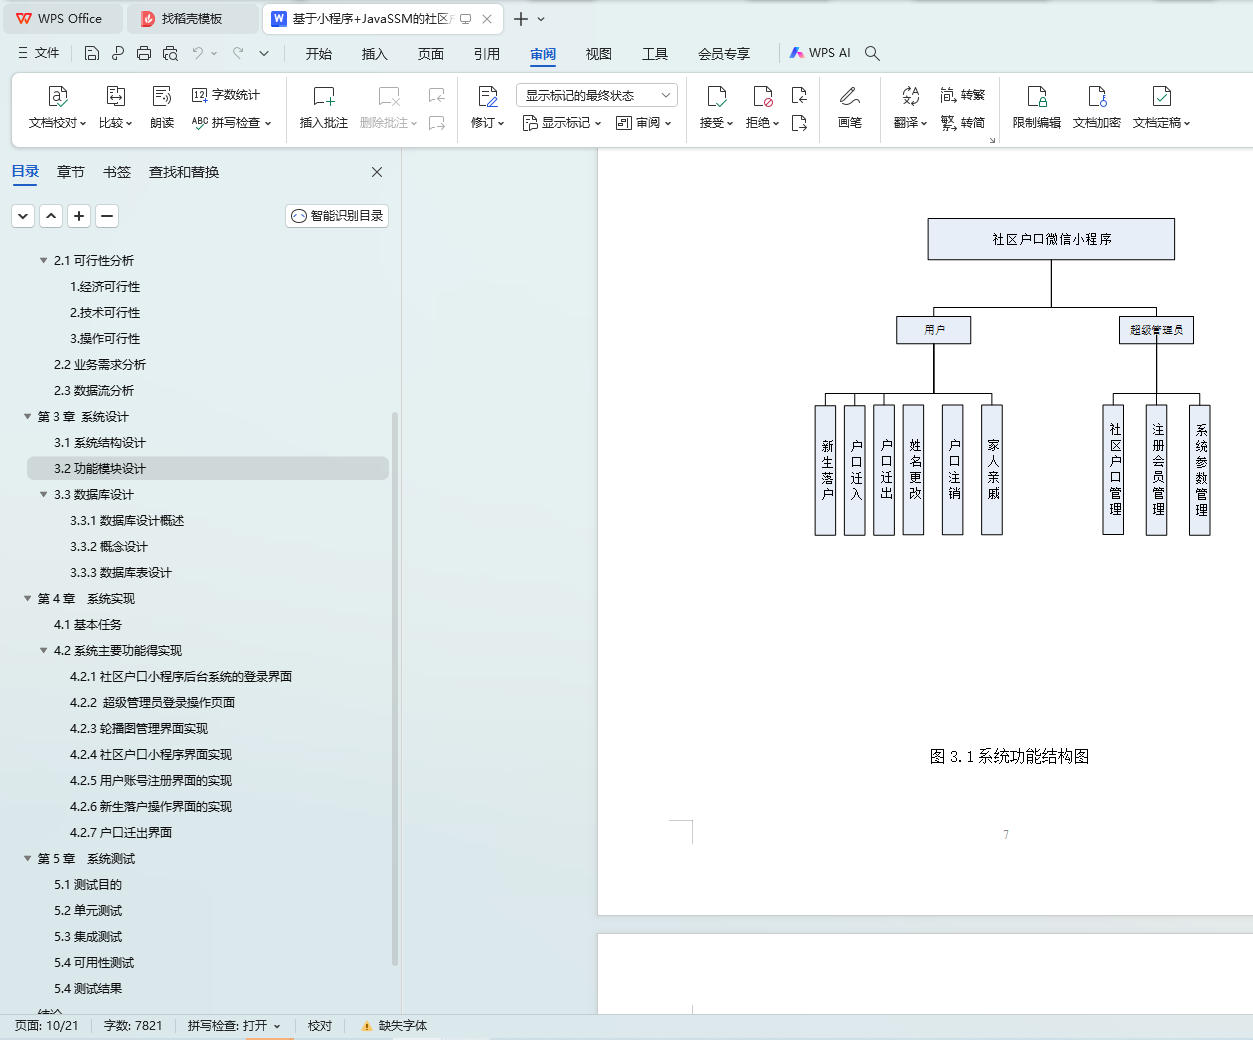Viewport: 1253px width, 1040px height.
Task: Click the 显示标记 show markup icon
Action: pyautogui.click(x=530, y=123)
